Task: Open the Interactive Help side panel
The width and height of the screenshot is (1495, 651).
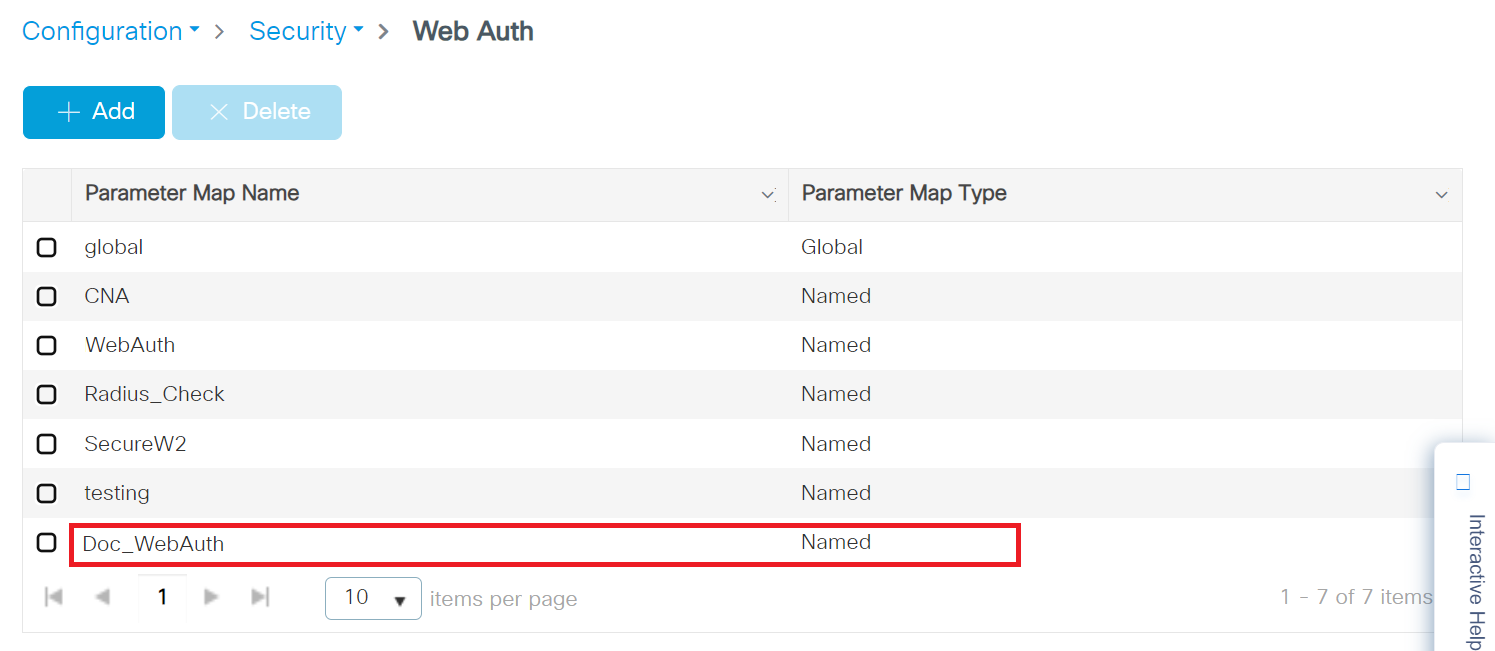Action: click(1471, 560)
